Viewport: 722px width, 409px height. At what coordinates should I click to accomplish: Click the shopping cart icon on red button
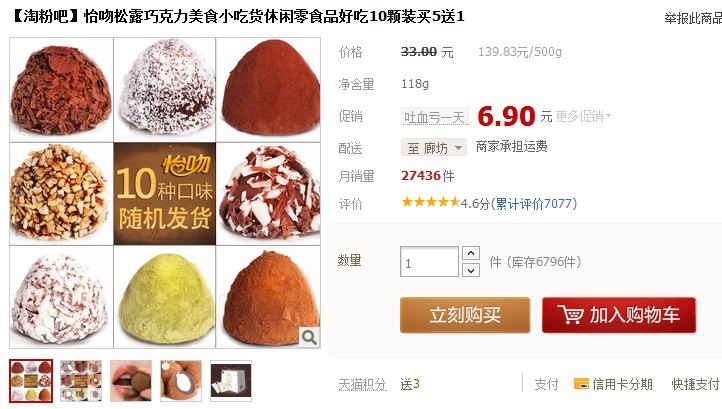click(x=570, y=315)
